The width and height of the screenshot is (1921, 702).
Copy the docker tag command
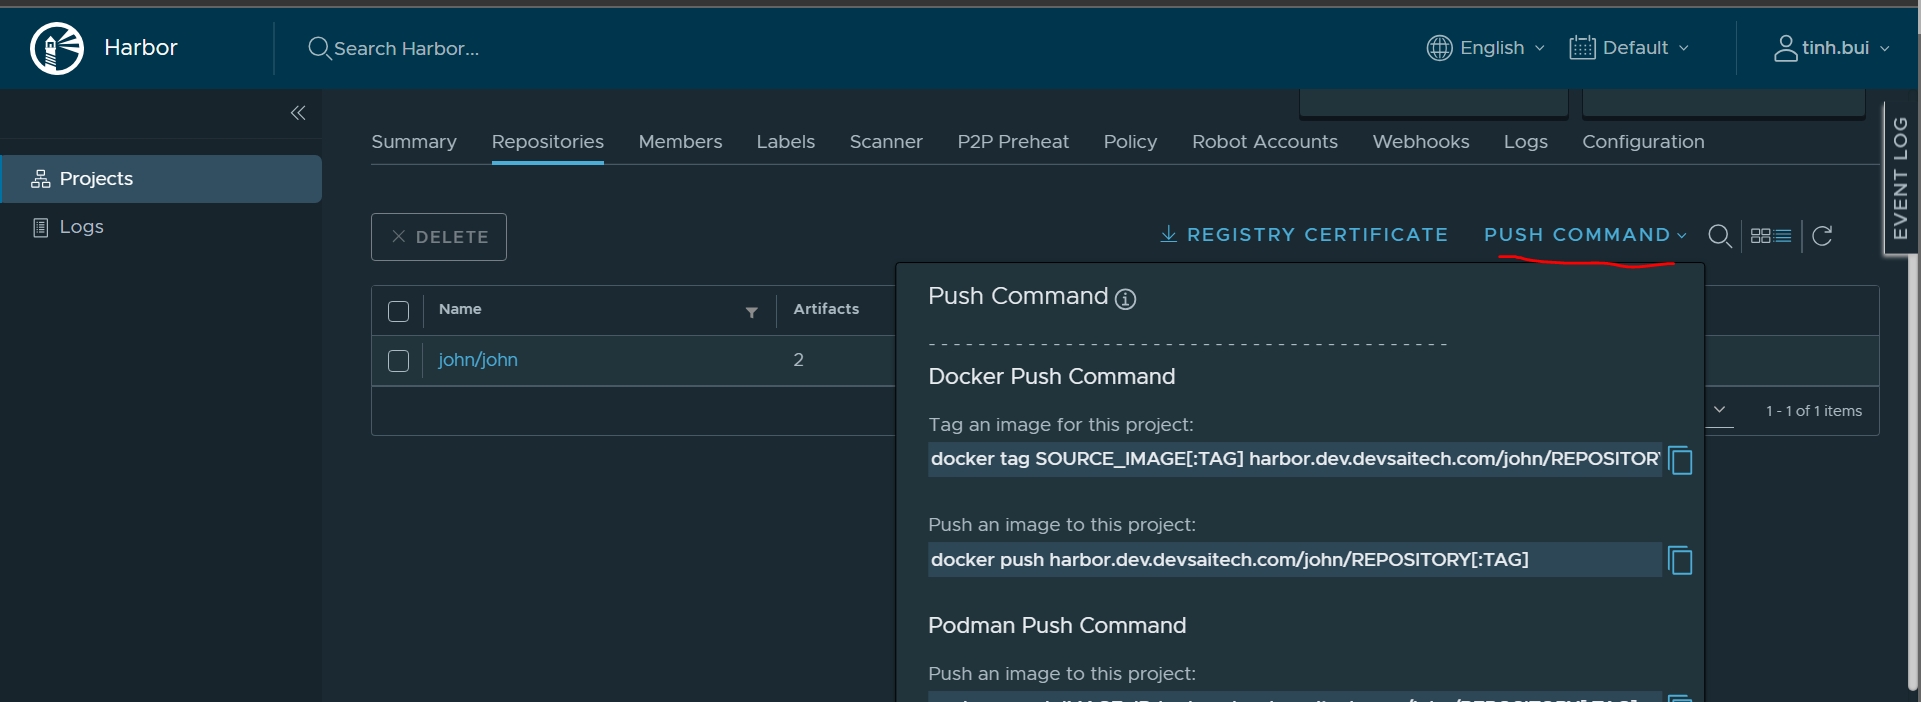click(x=1680, y=461)
